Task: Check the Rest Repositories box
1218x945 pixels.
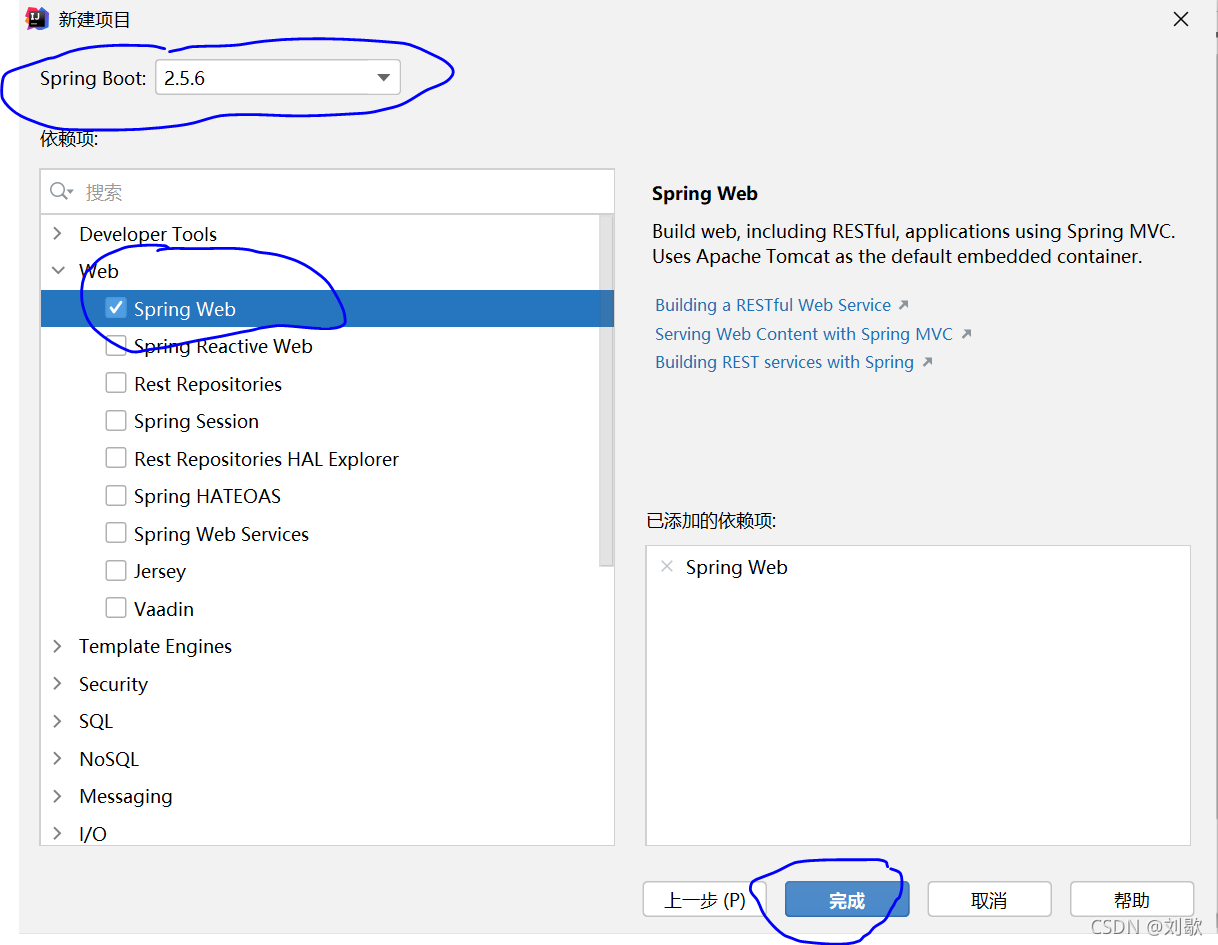Action: coord(116,383)
